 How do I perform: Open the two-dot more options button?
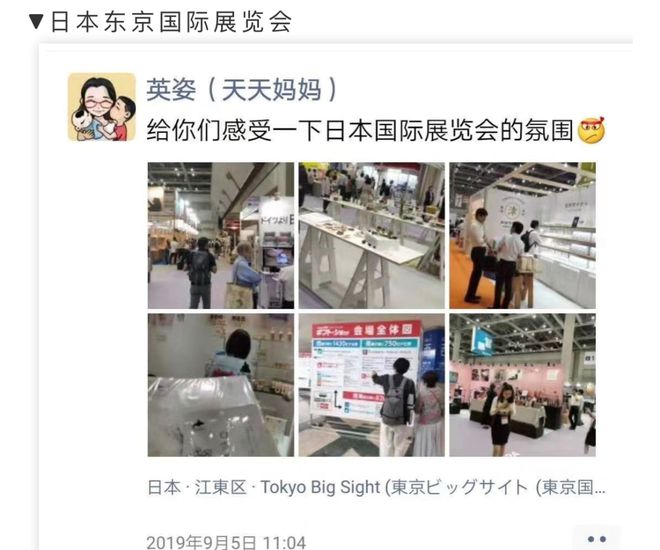click(596, 539)
